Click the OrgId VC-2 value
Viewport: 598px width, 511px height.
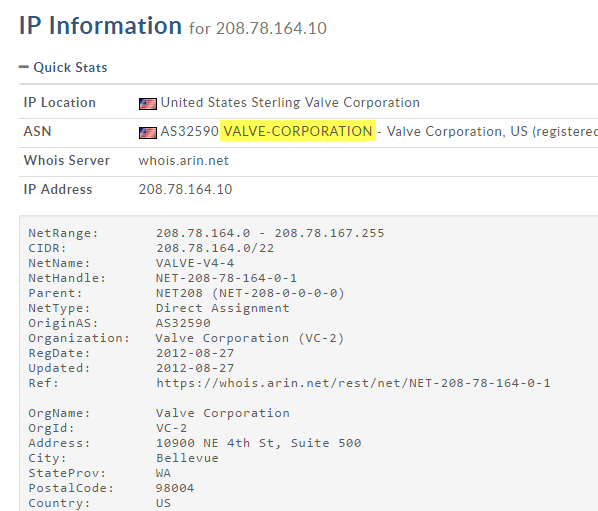pos(172,428)
